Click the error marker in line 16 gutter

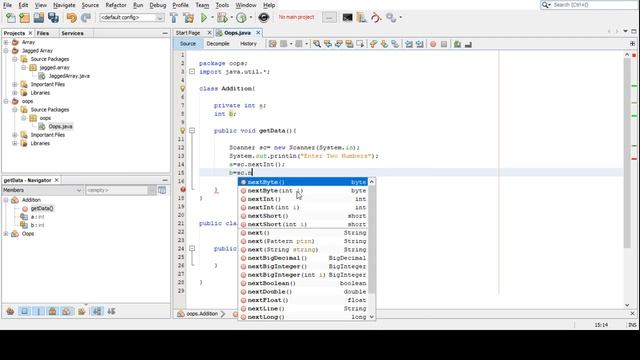point(183,189)
